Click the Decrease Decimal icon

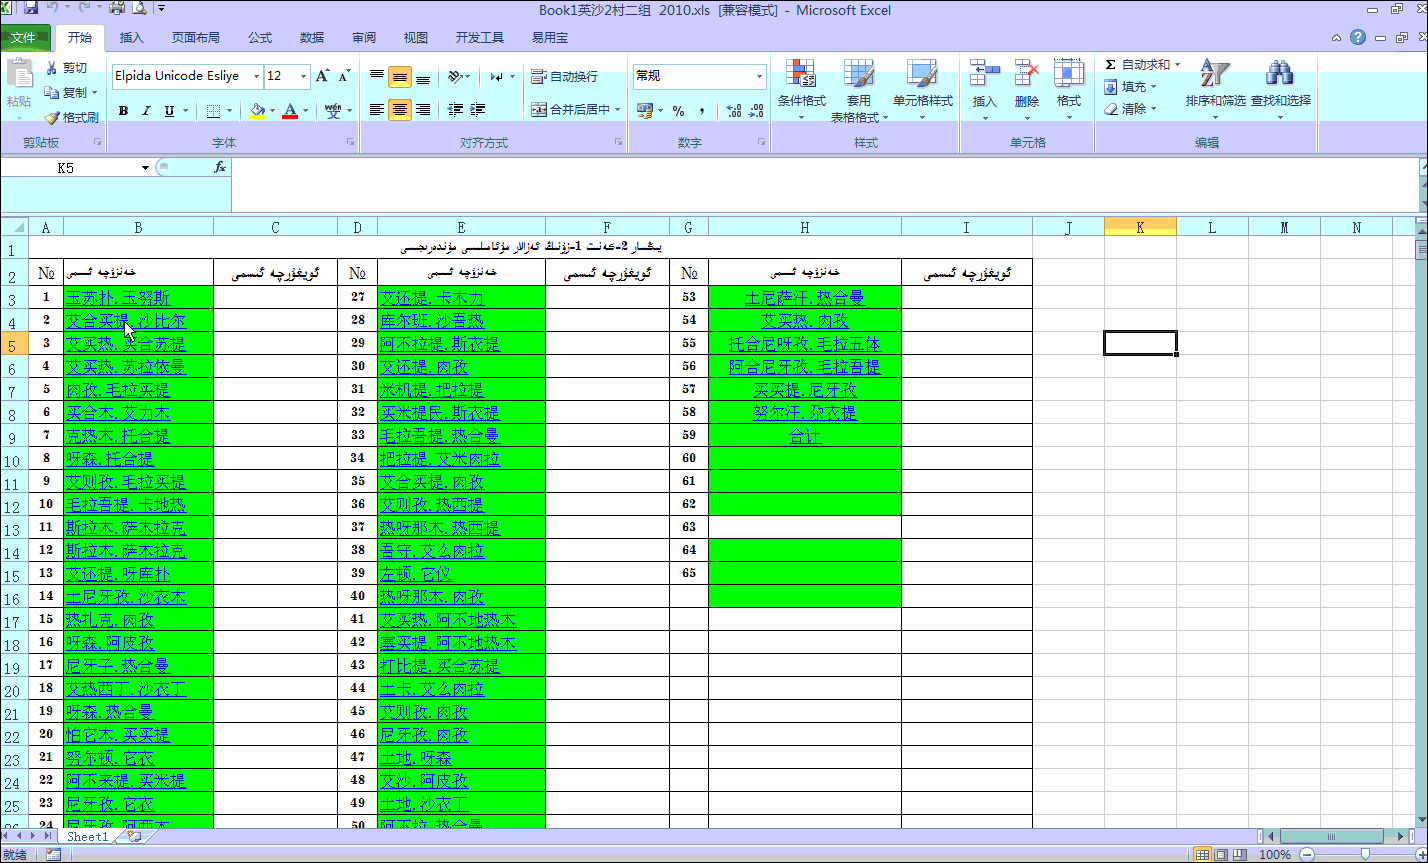[756, 111]
